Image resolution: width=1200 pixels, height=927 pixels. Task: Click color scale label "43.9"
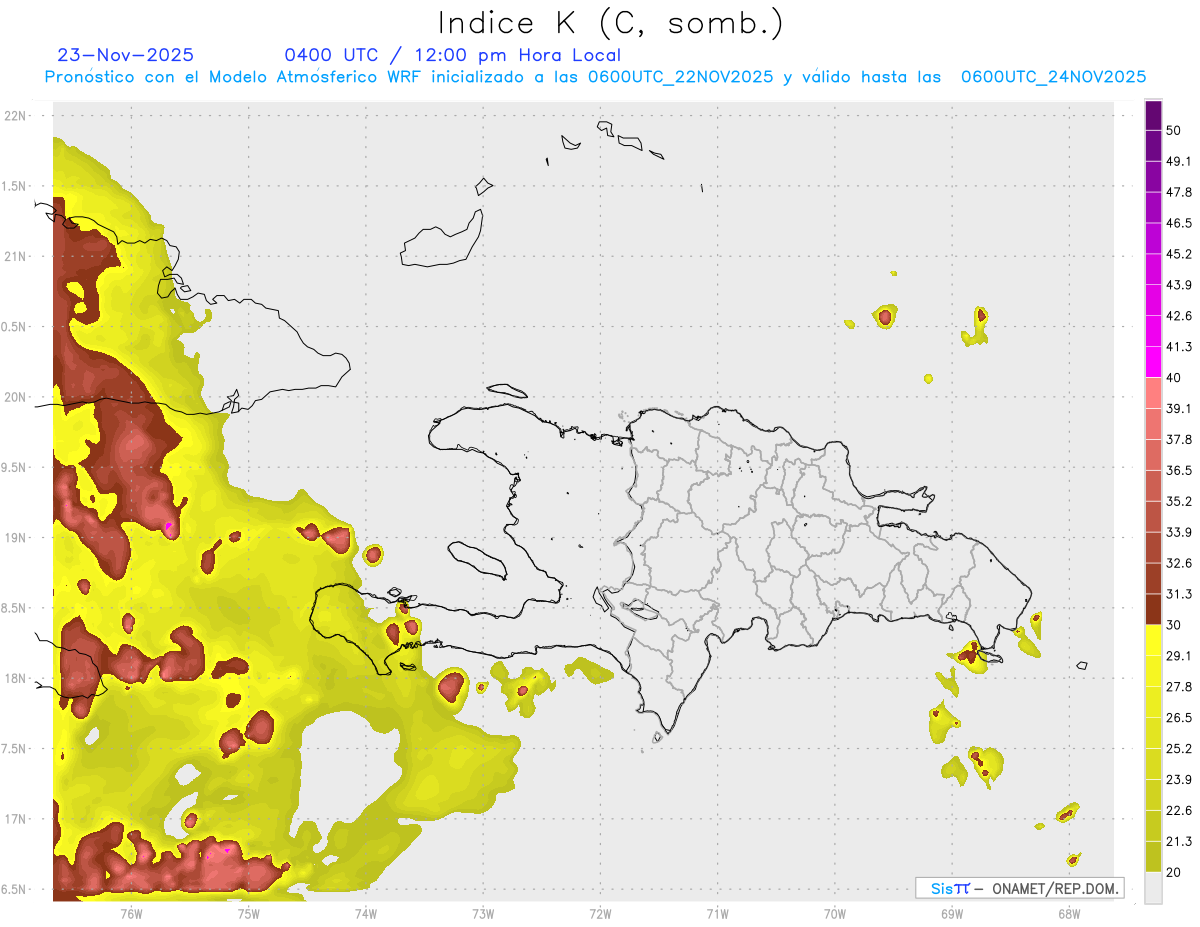pyautogui.click(x=1179, y=285)
